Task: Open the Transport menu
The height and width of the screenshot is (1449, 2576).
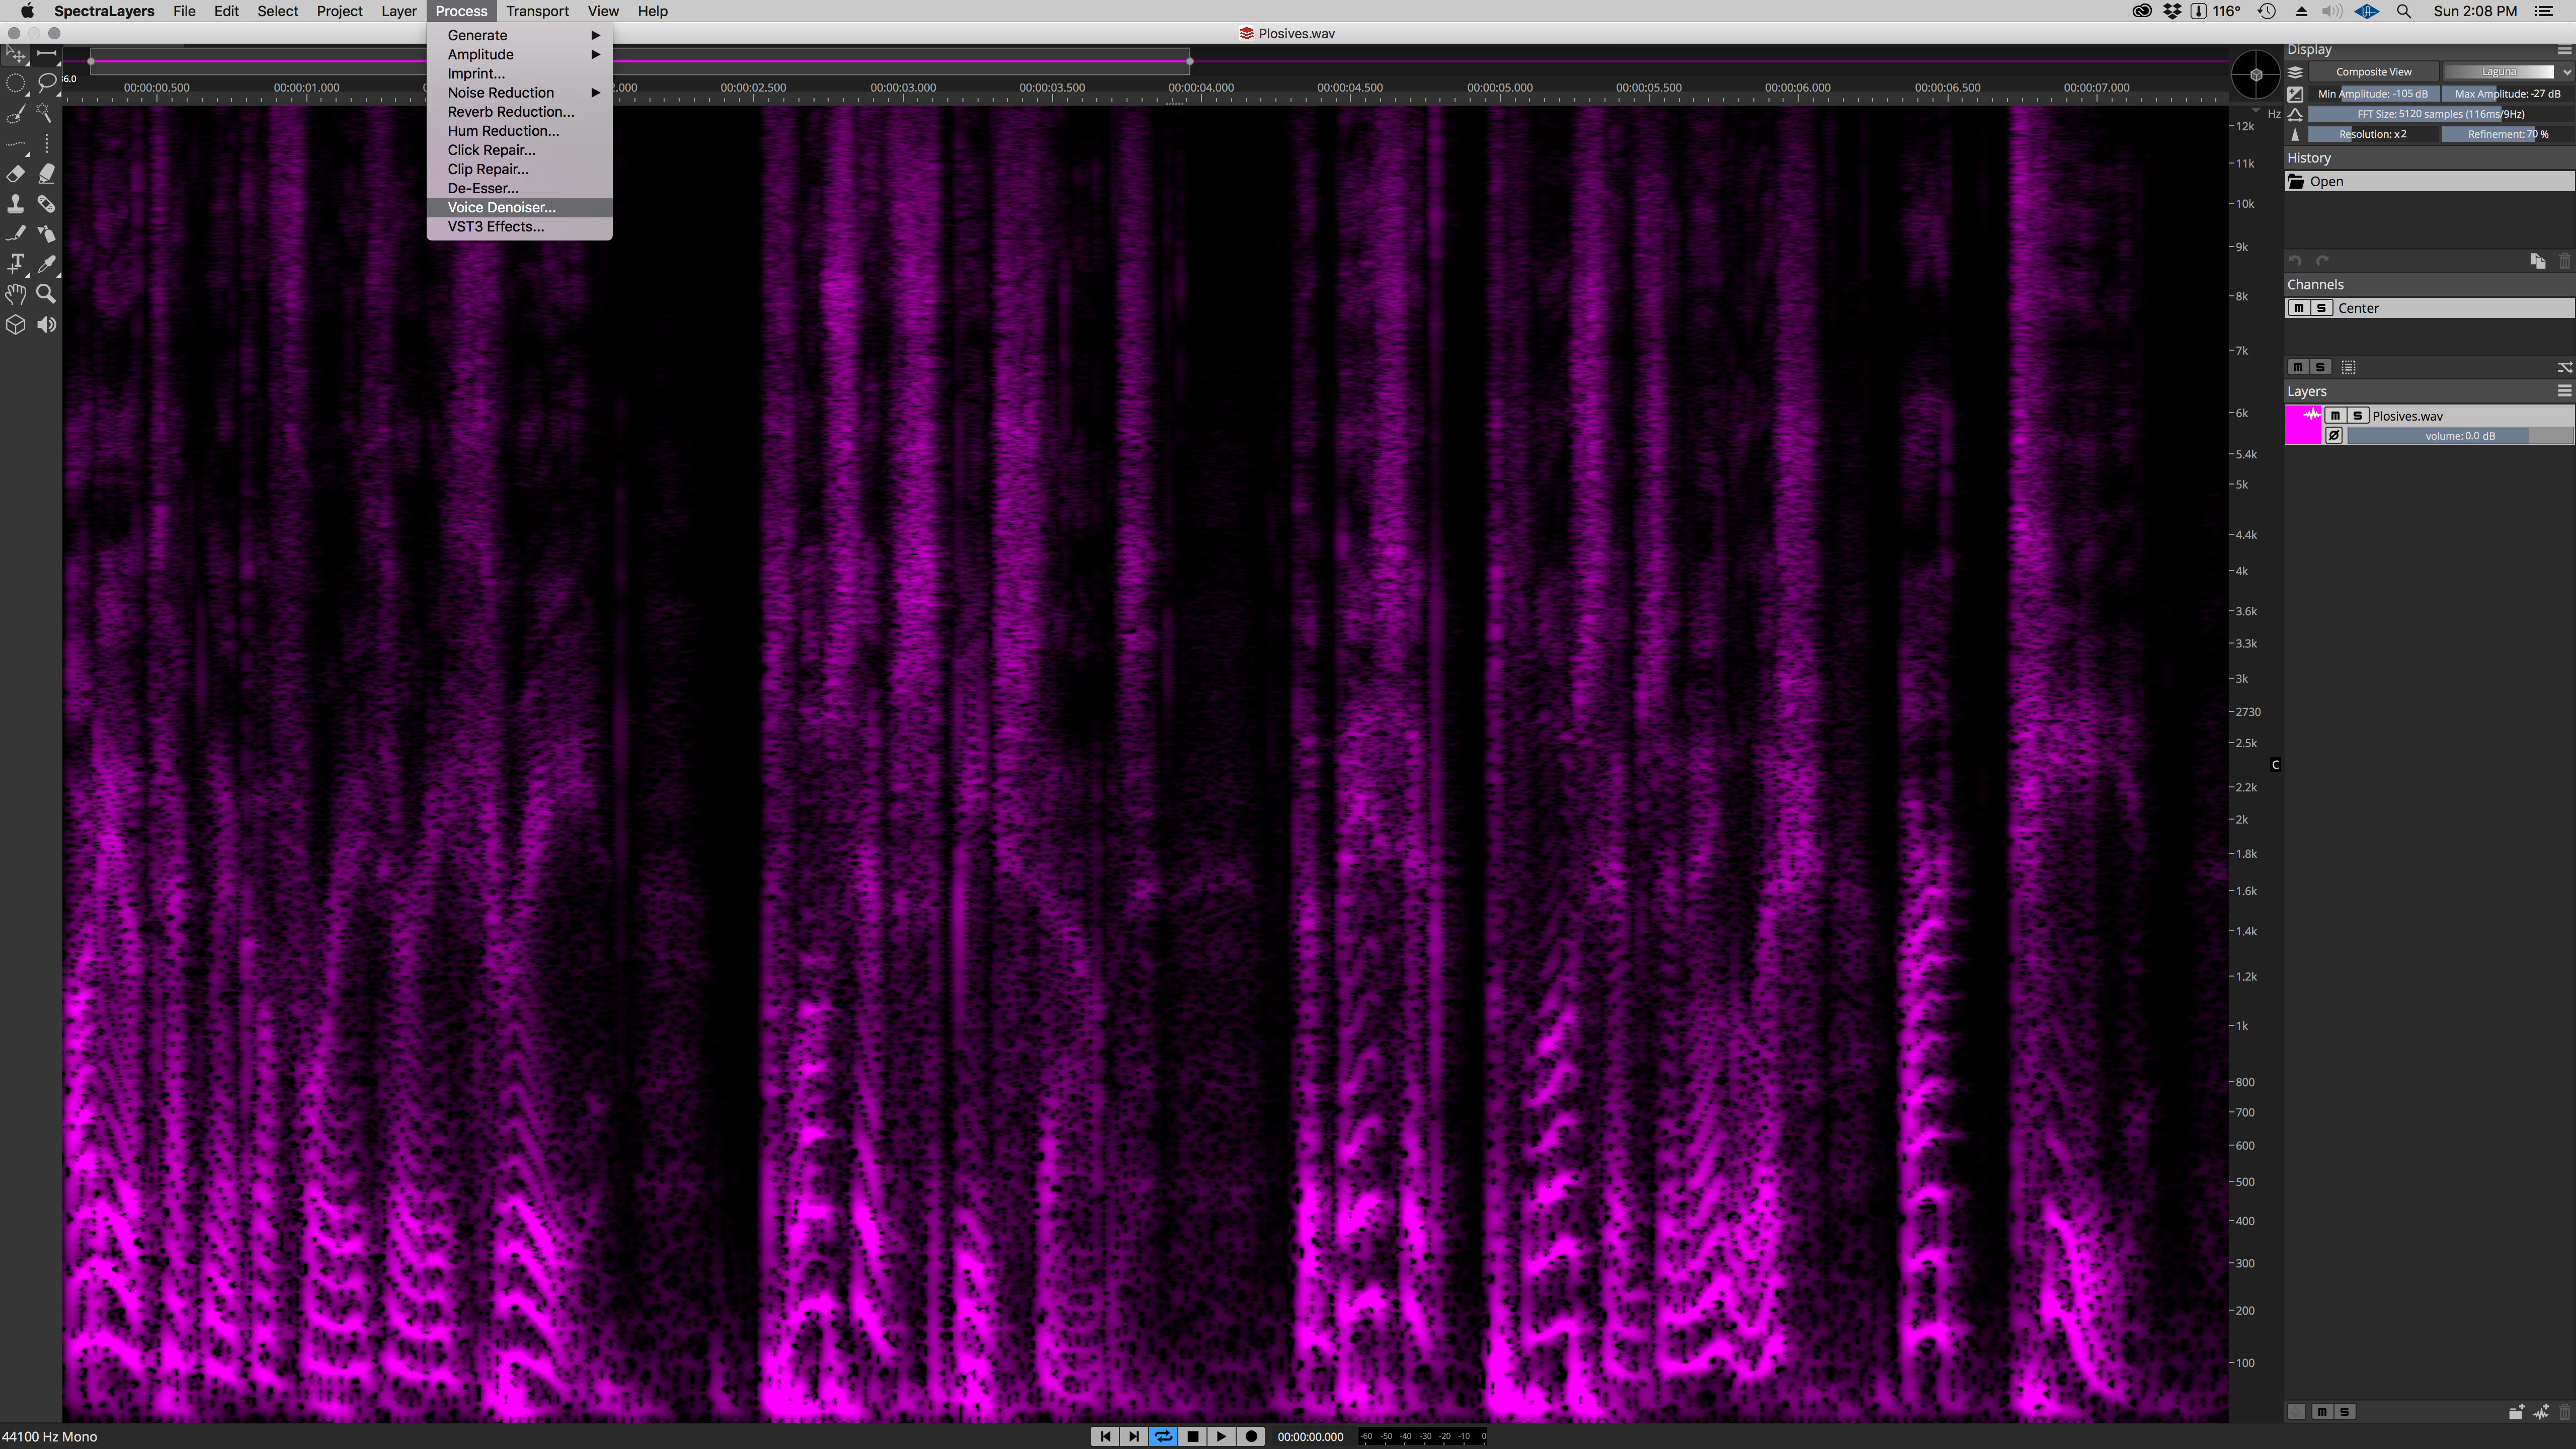Action: pos(537,11)
